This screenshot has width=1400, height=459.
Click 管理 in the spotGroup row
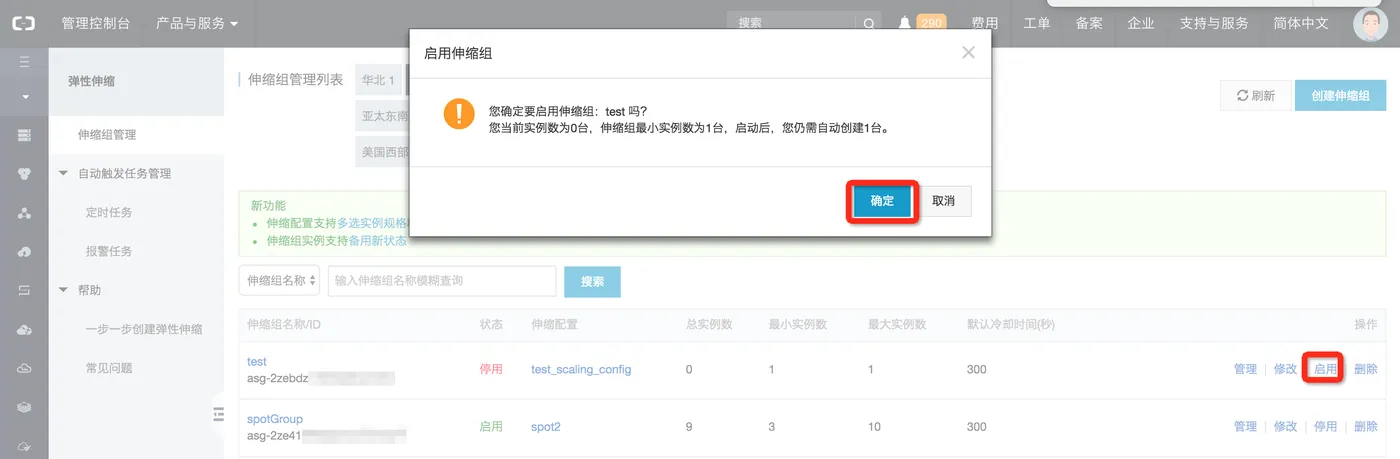pyautogui.click(x=1245, y=426)
